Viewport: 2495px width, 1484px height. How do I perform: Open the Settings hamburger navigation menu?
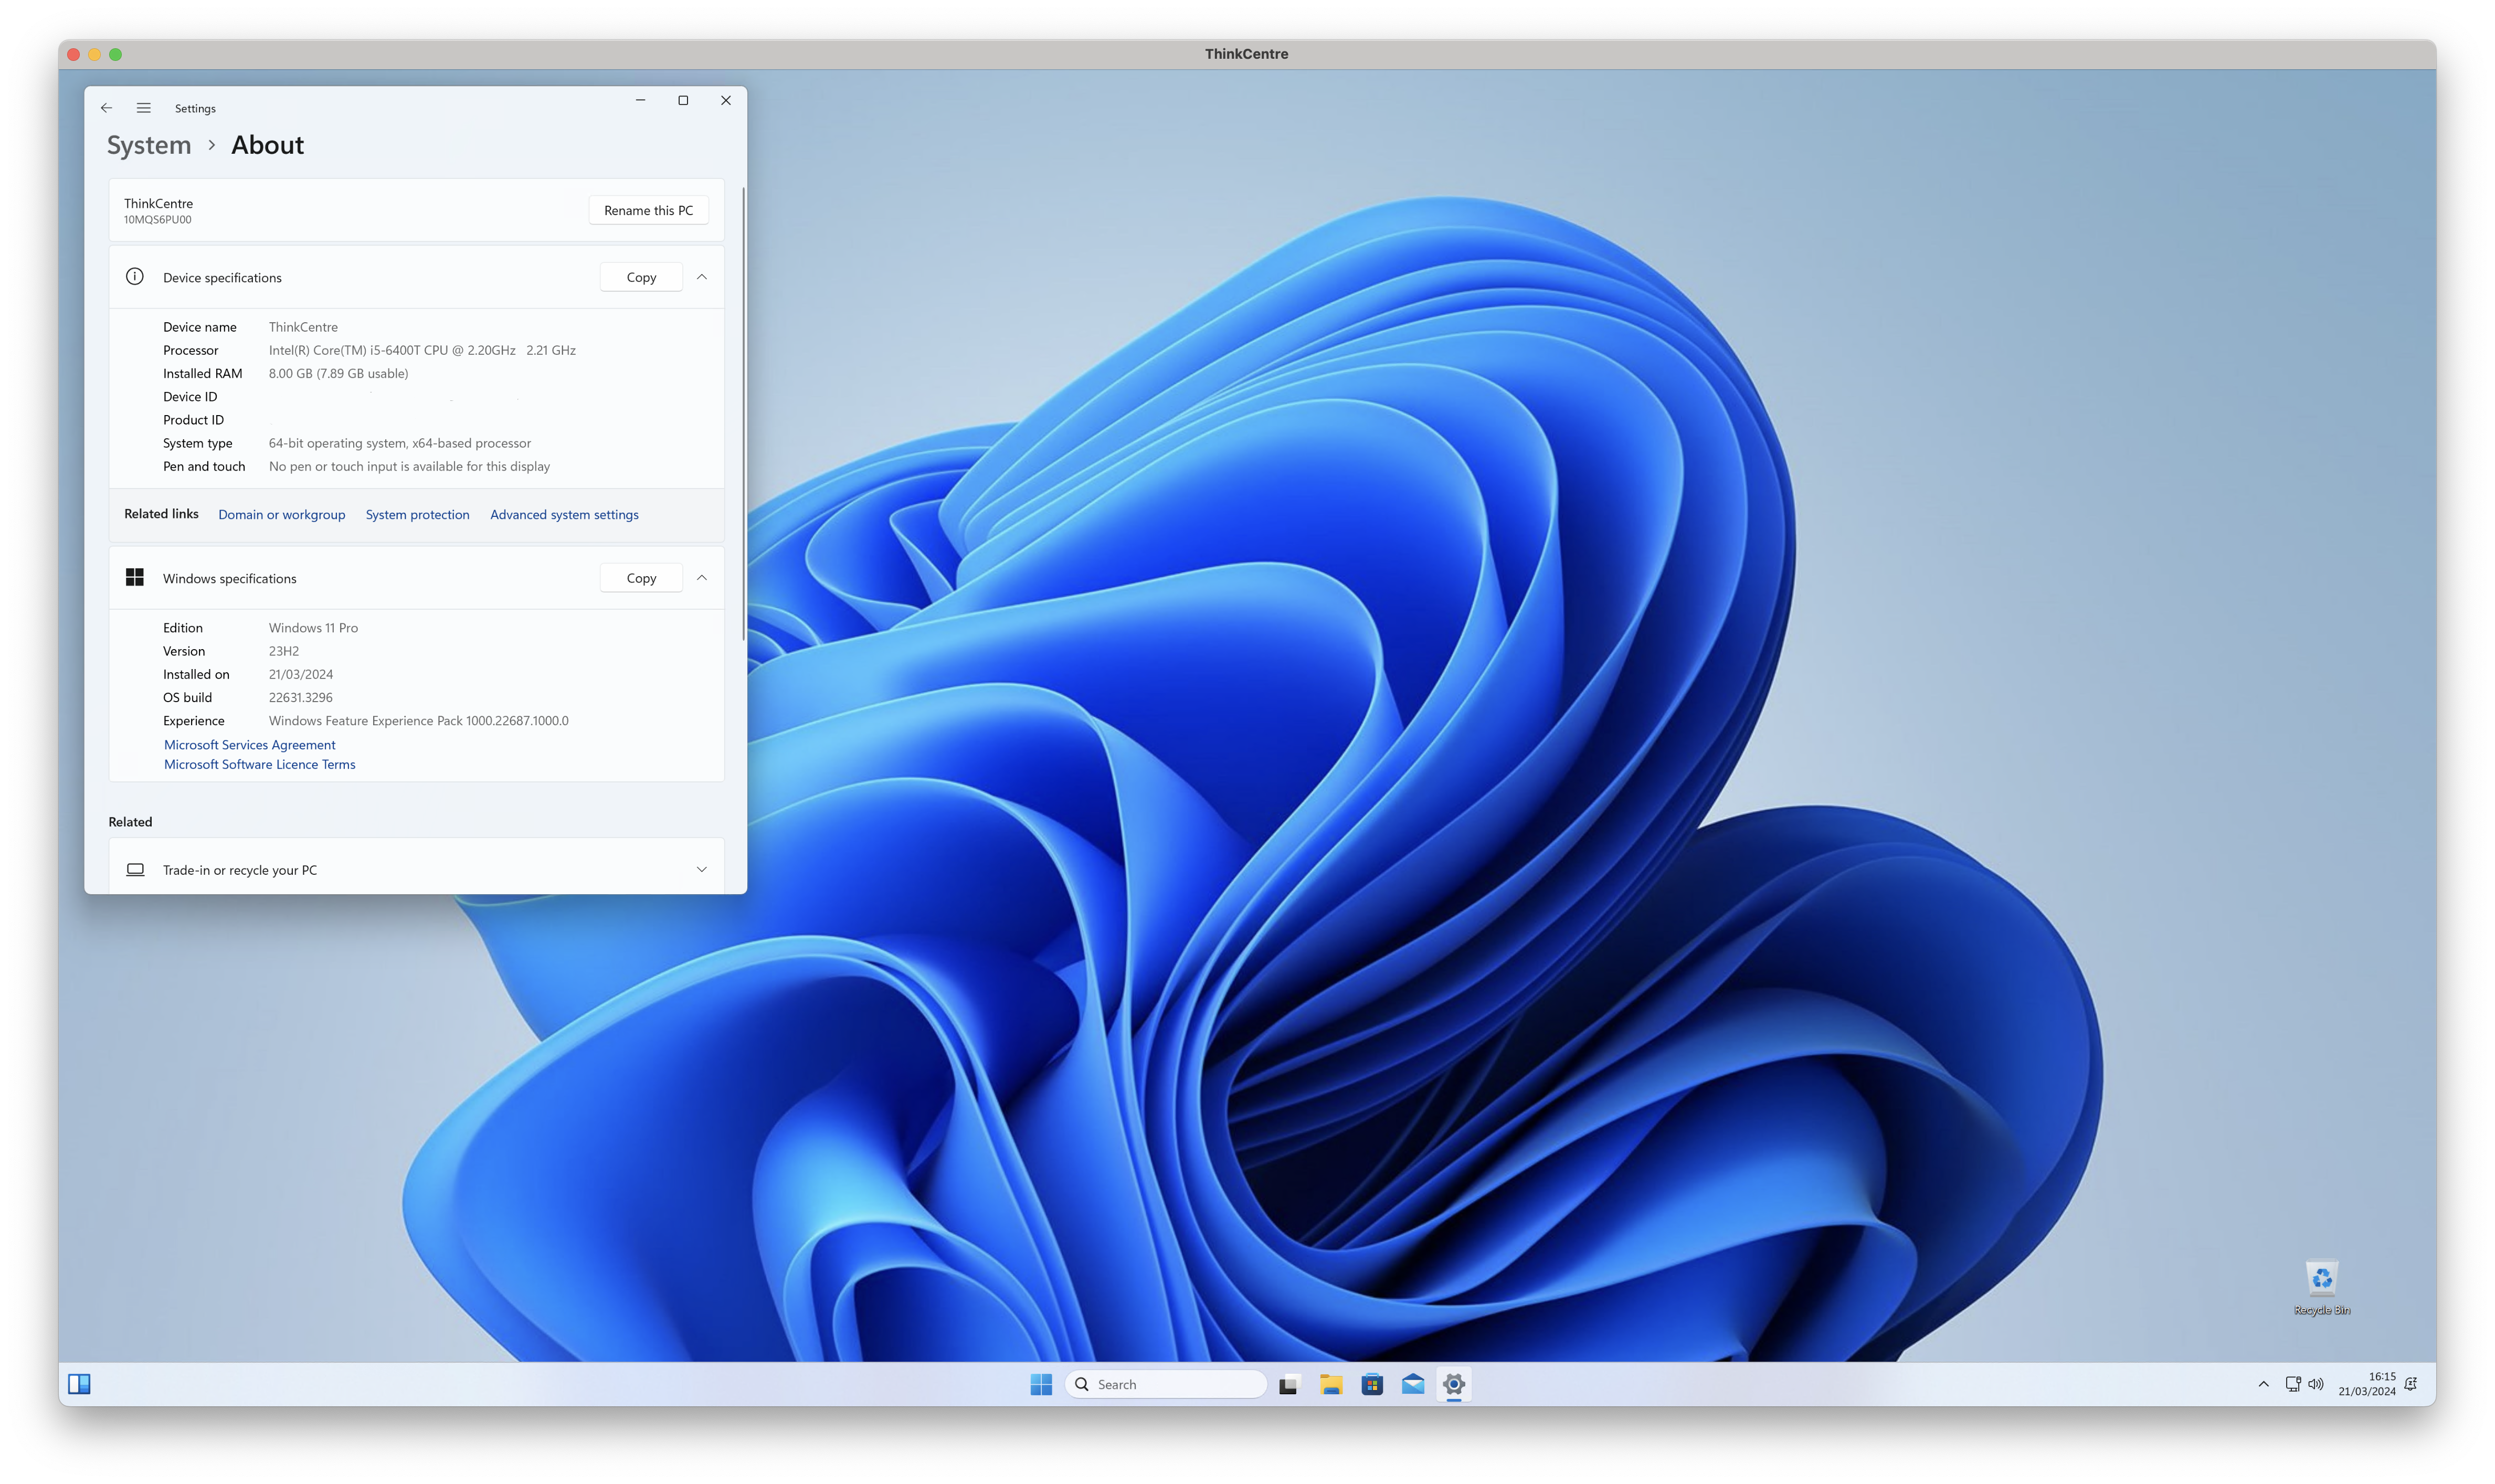144,108
